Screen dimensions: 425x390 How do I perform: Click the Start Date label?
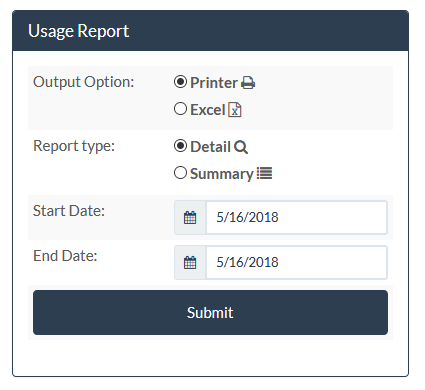69,211
